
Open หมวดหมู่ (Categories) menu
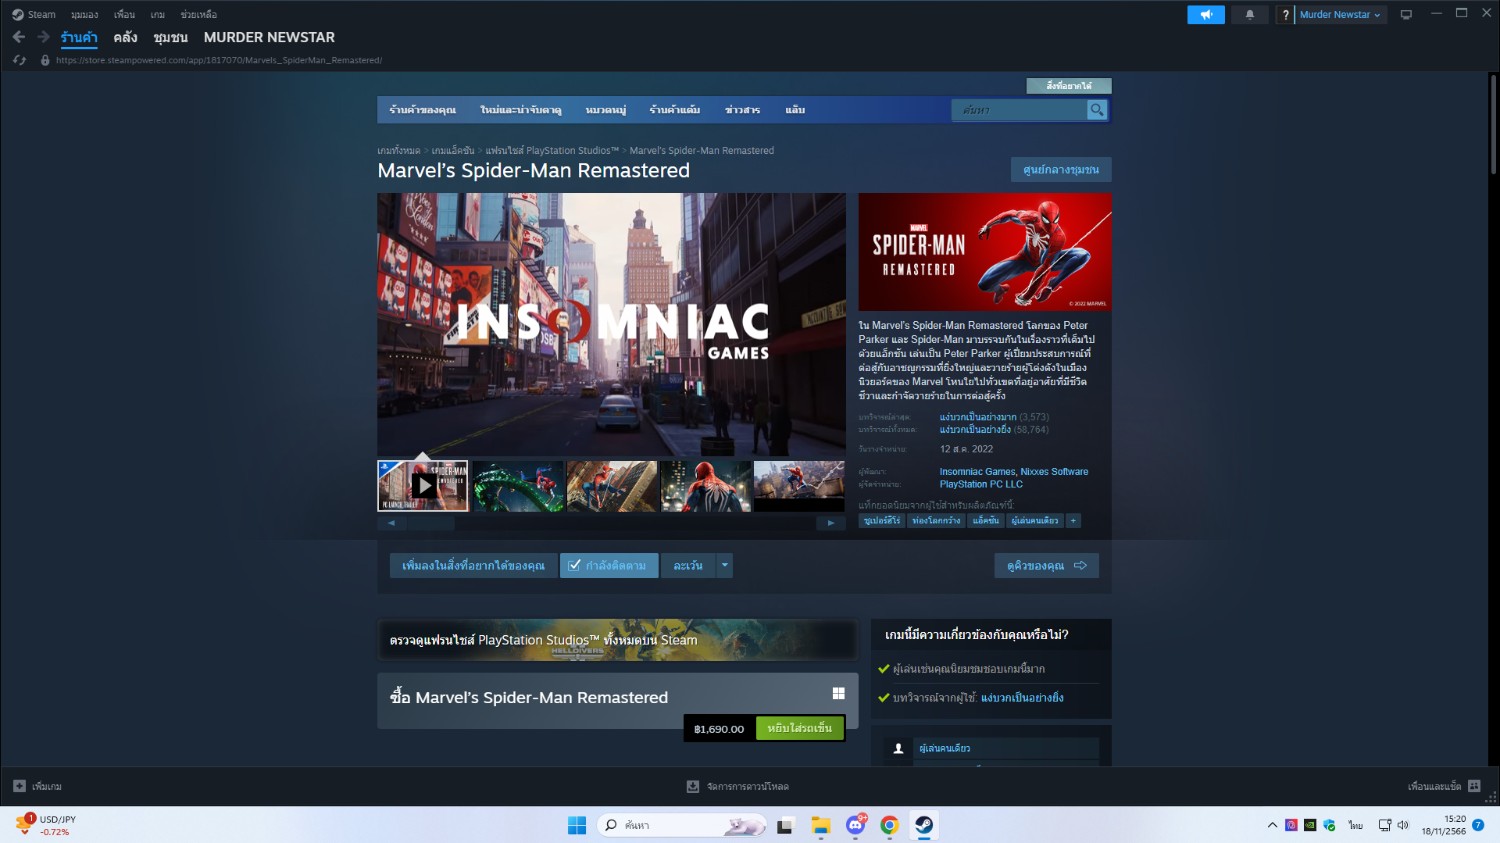[606, 110]
